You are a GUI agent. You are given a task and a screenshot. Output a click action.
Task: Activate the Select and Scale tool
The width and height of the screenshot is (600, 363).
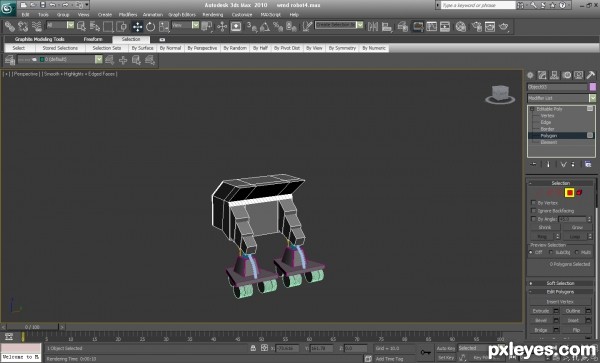coord(164,26)
